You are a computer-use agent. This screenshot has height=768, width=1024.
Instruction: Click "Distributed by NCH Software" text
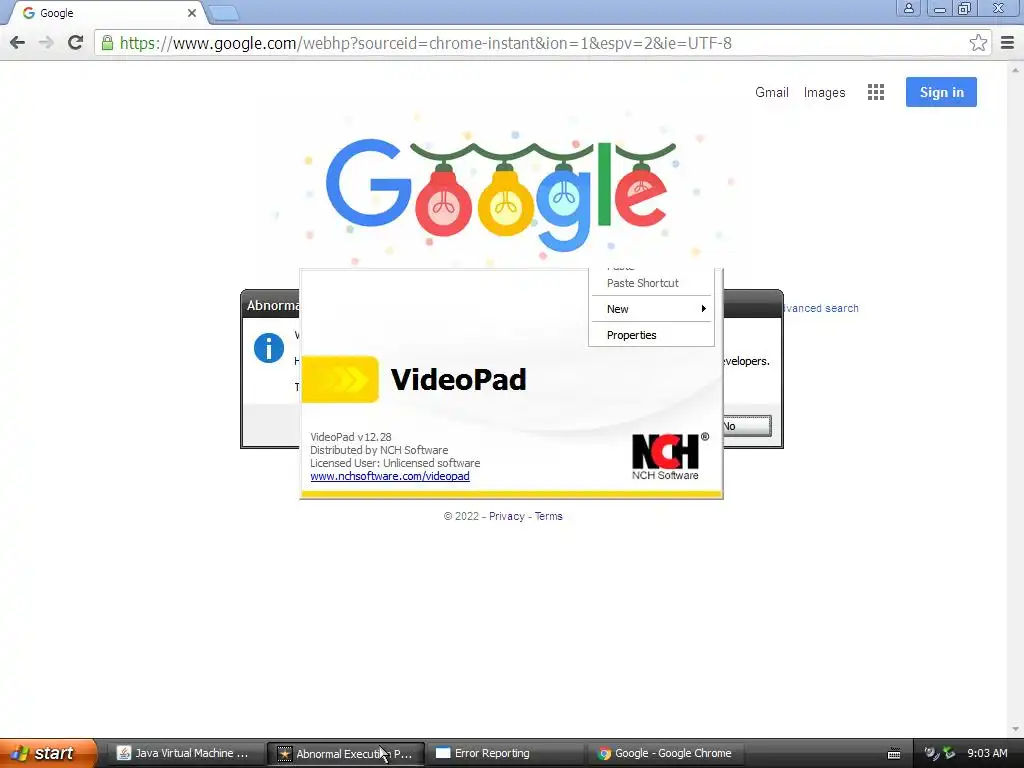379,450
